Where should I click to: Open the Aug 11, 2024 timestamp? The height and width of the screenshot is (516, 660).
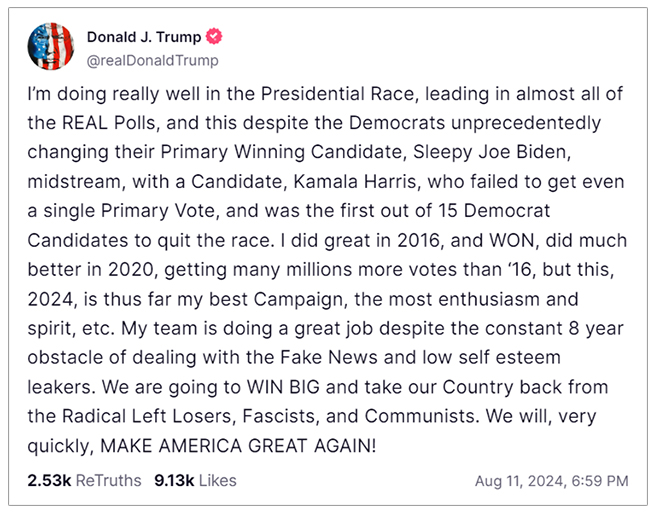point(521,481)
